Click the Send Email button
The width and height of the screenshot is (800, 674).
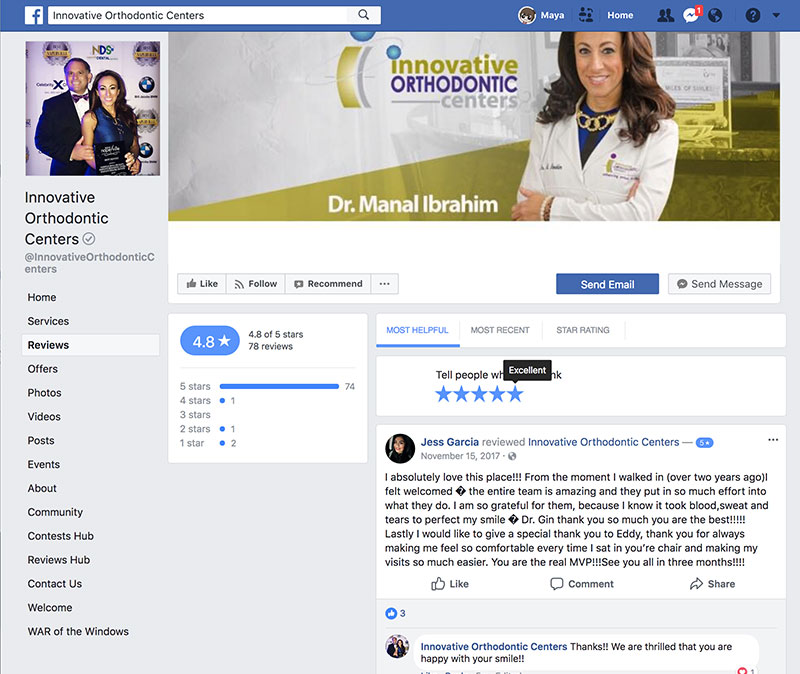[607, 284]
